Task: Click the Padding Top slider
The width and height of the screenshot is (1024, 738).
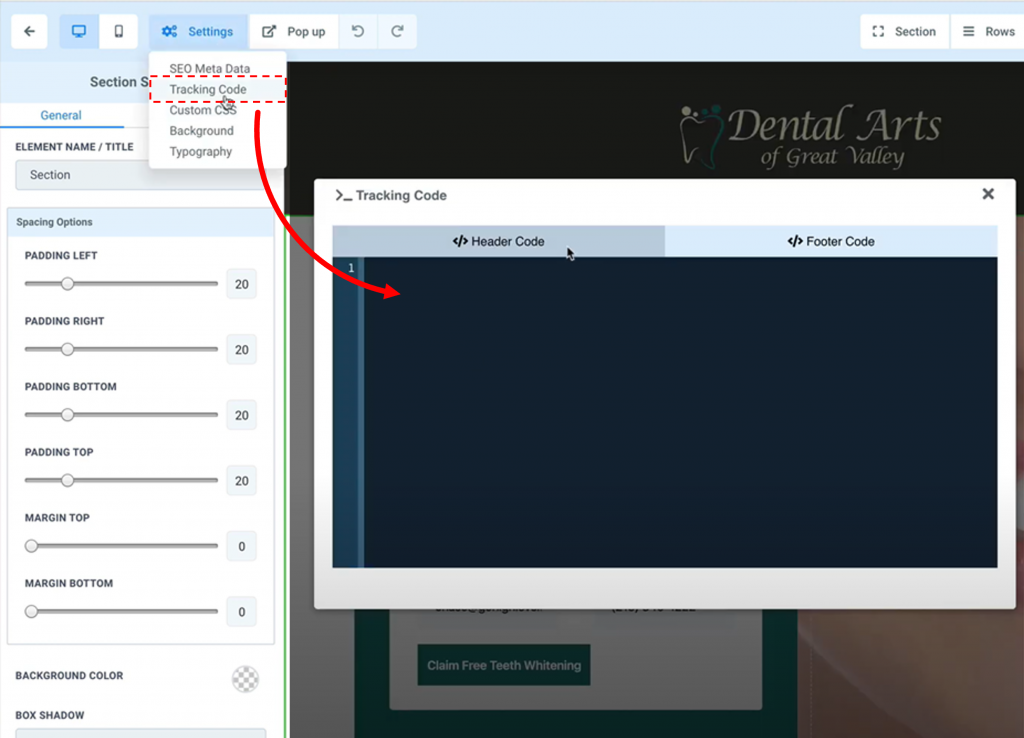Action: pyautogui.click(x=121, y=481)
